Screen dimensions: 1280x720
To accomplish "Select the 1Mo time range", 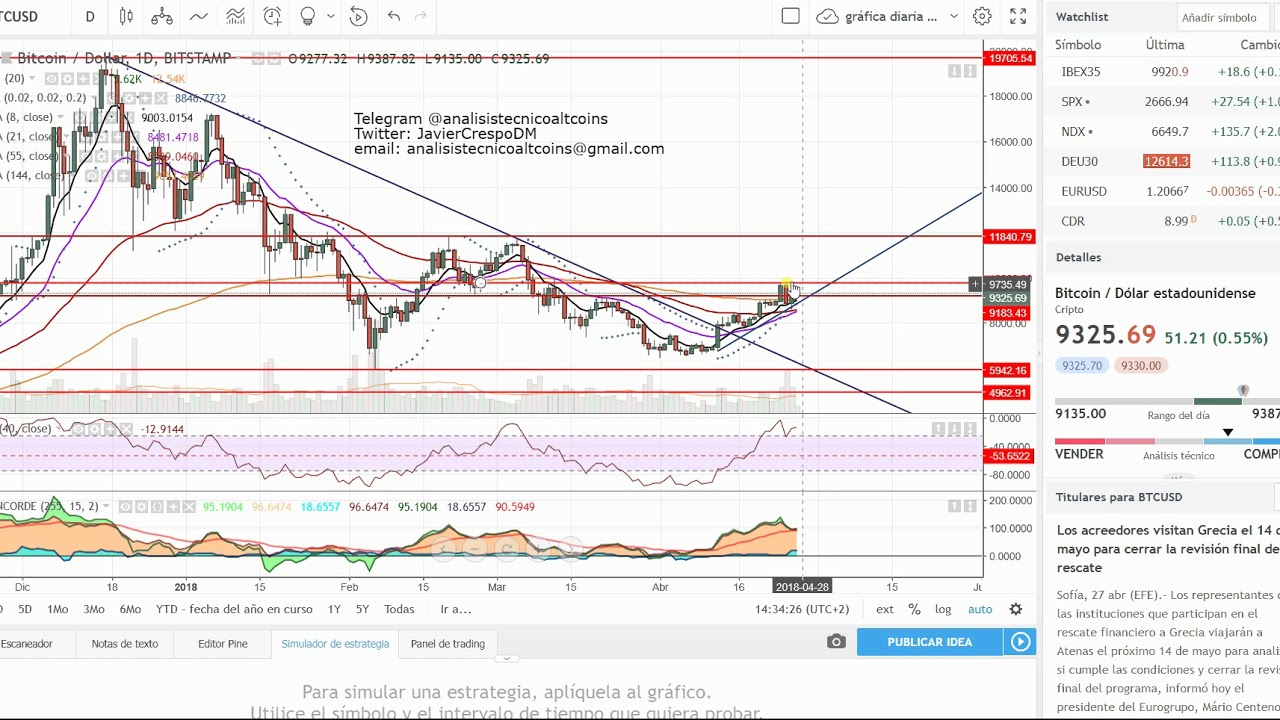I will (58, 609).
